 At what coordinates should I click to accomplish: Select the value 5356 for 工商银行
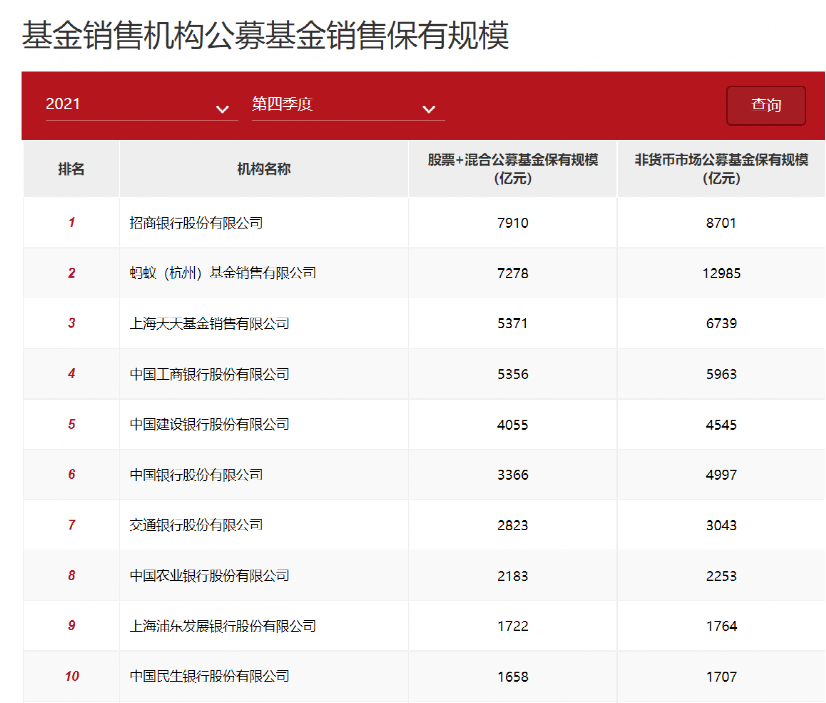click(513, 374)
